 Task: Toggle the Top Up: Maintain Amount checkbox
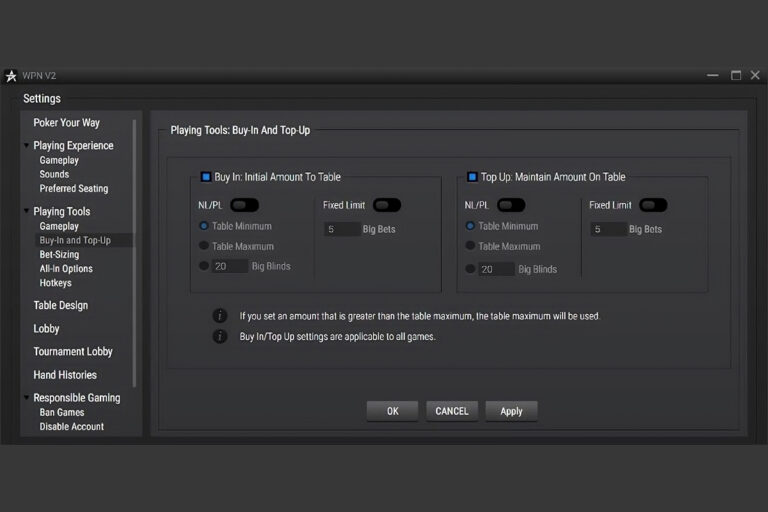472,177
